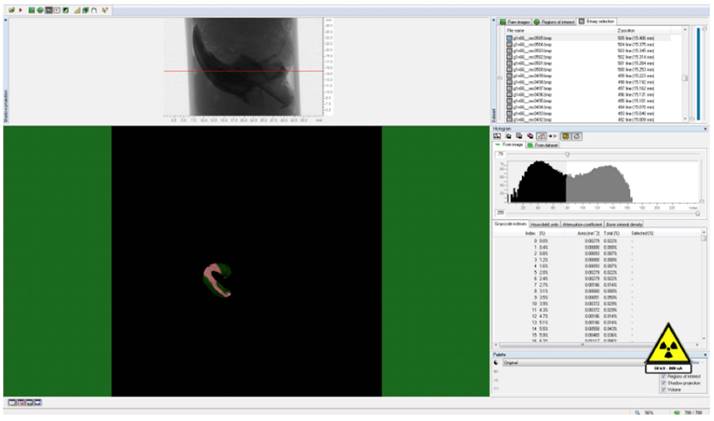Open the From image histogram tab
This screenshot has height=421, width=714.
click(510, 145)
